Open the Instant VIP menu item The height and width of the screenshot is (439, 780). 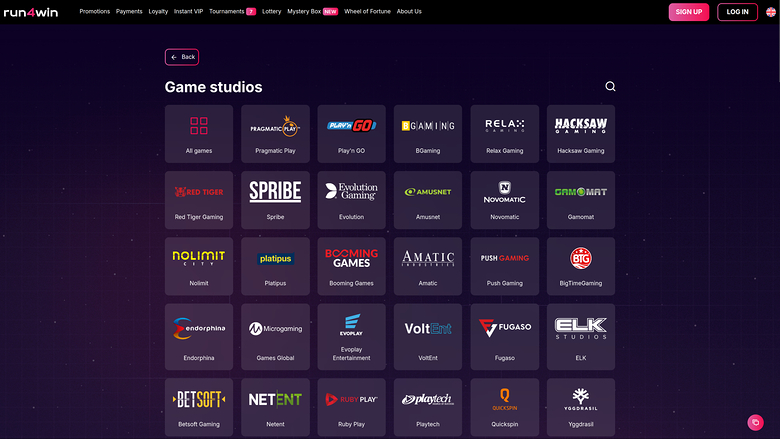tap(189, 11)
